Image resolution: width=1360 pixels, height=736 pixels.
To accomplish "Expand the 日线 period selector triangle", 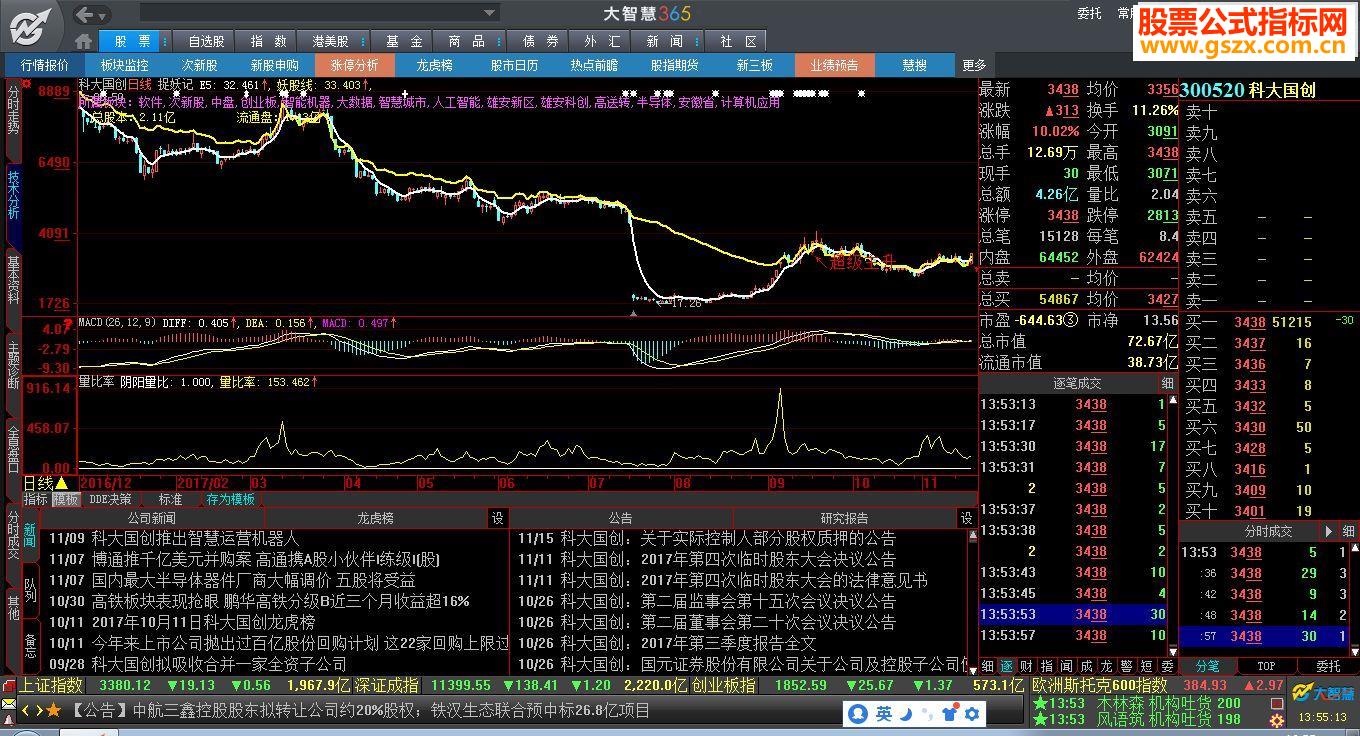I will click(x=62, y=483).
